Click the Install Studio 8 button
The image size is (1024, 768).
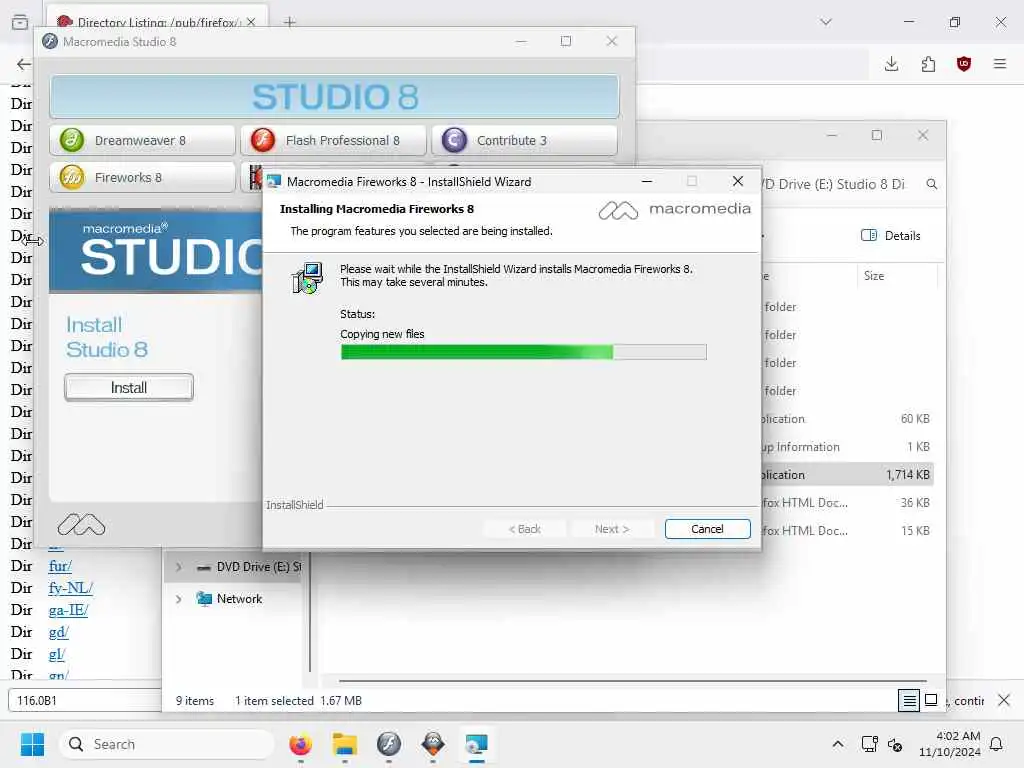[129, 387]
